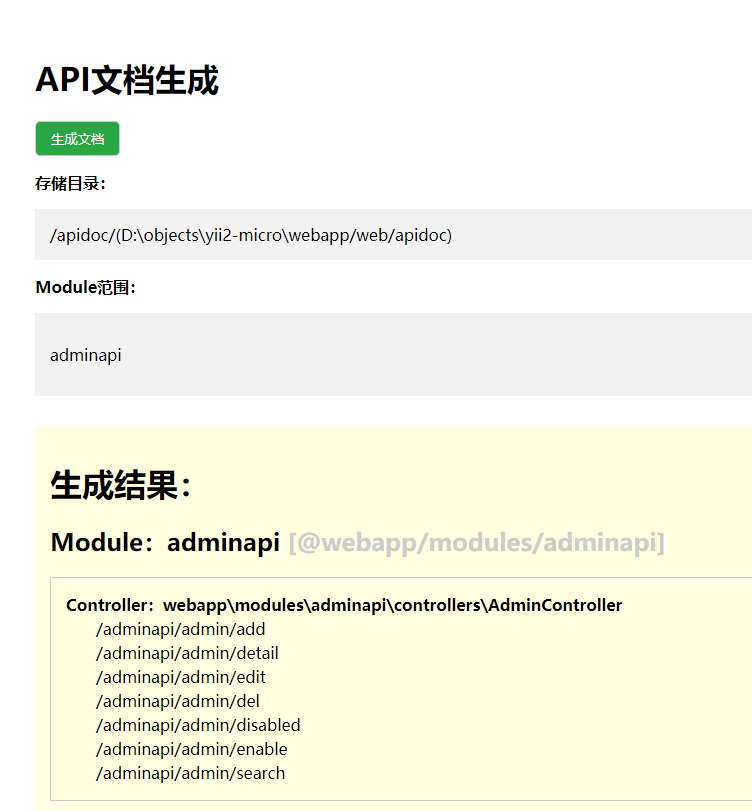Screen dimensions: 752x811
Task: Click the AdminController class path text
Action: tap(392, 605)
